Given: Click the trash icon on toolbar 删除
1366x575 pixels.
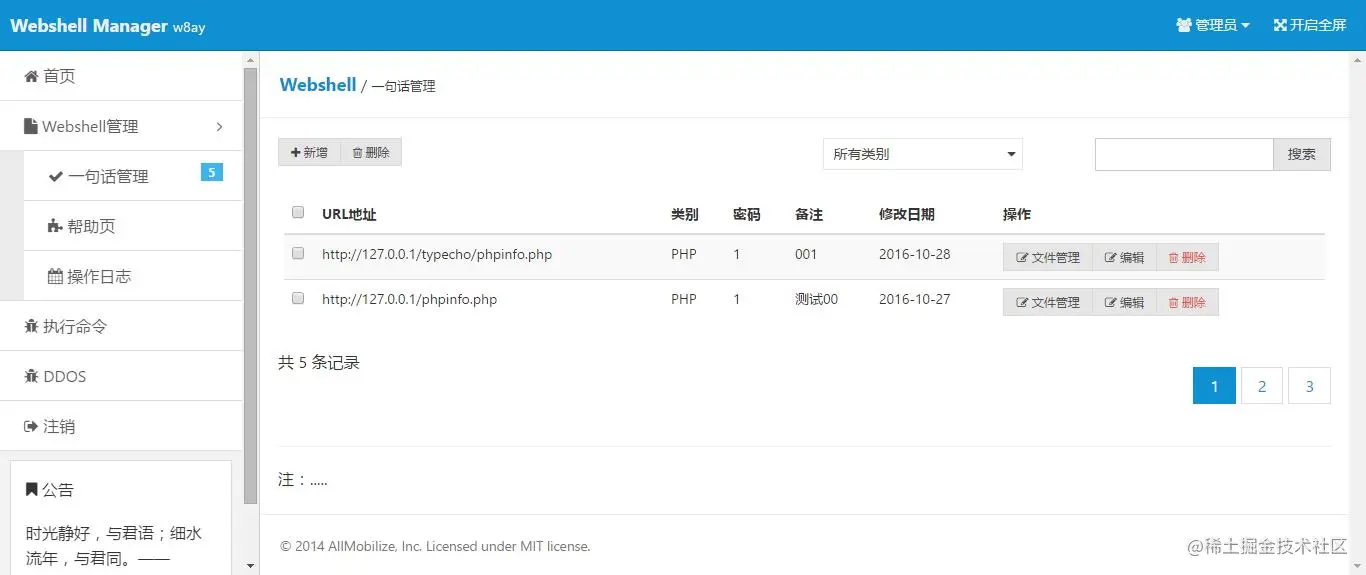Looking at the screenshot, I should [x=357, y=153].
